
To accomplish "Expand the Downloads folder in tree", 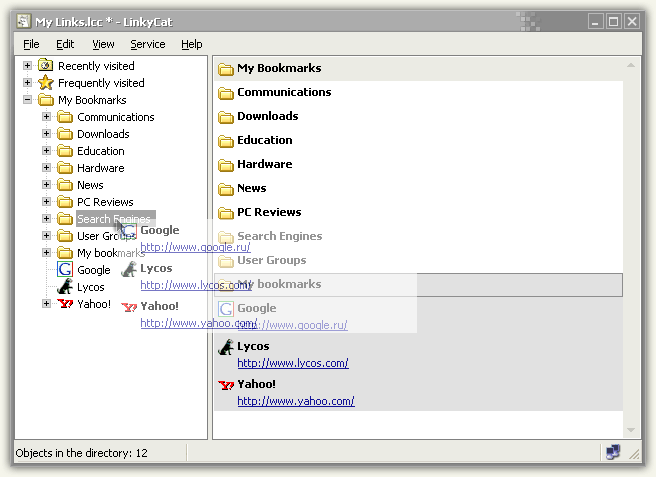I will click(46, 134).
